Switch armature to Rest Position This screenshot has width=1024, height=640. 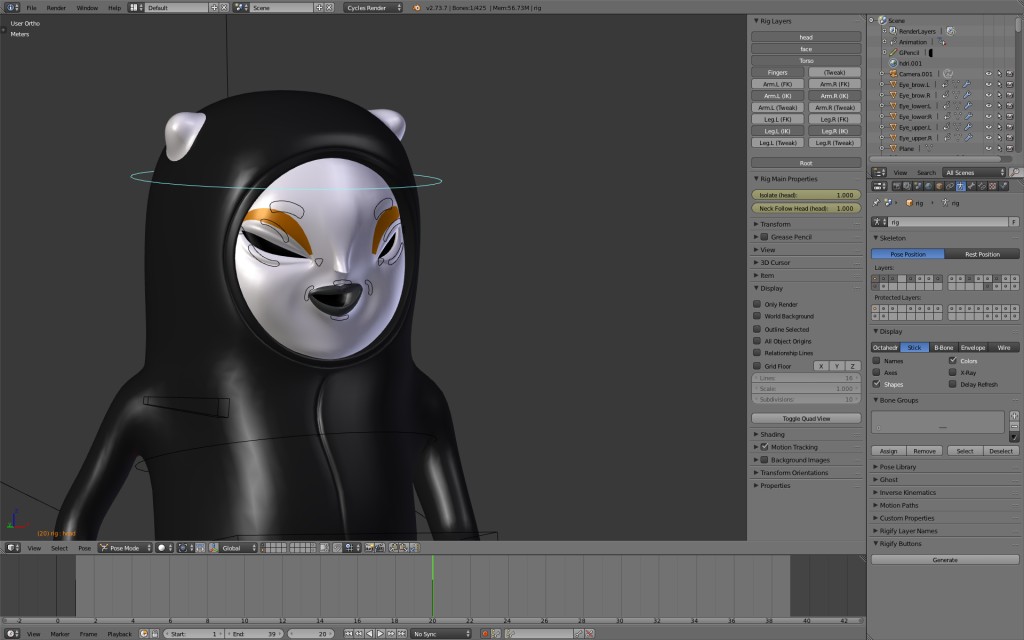(x=982, y=253)
